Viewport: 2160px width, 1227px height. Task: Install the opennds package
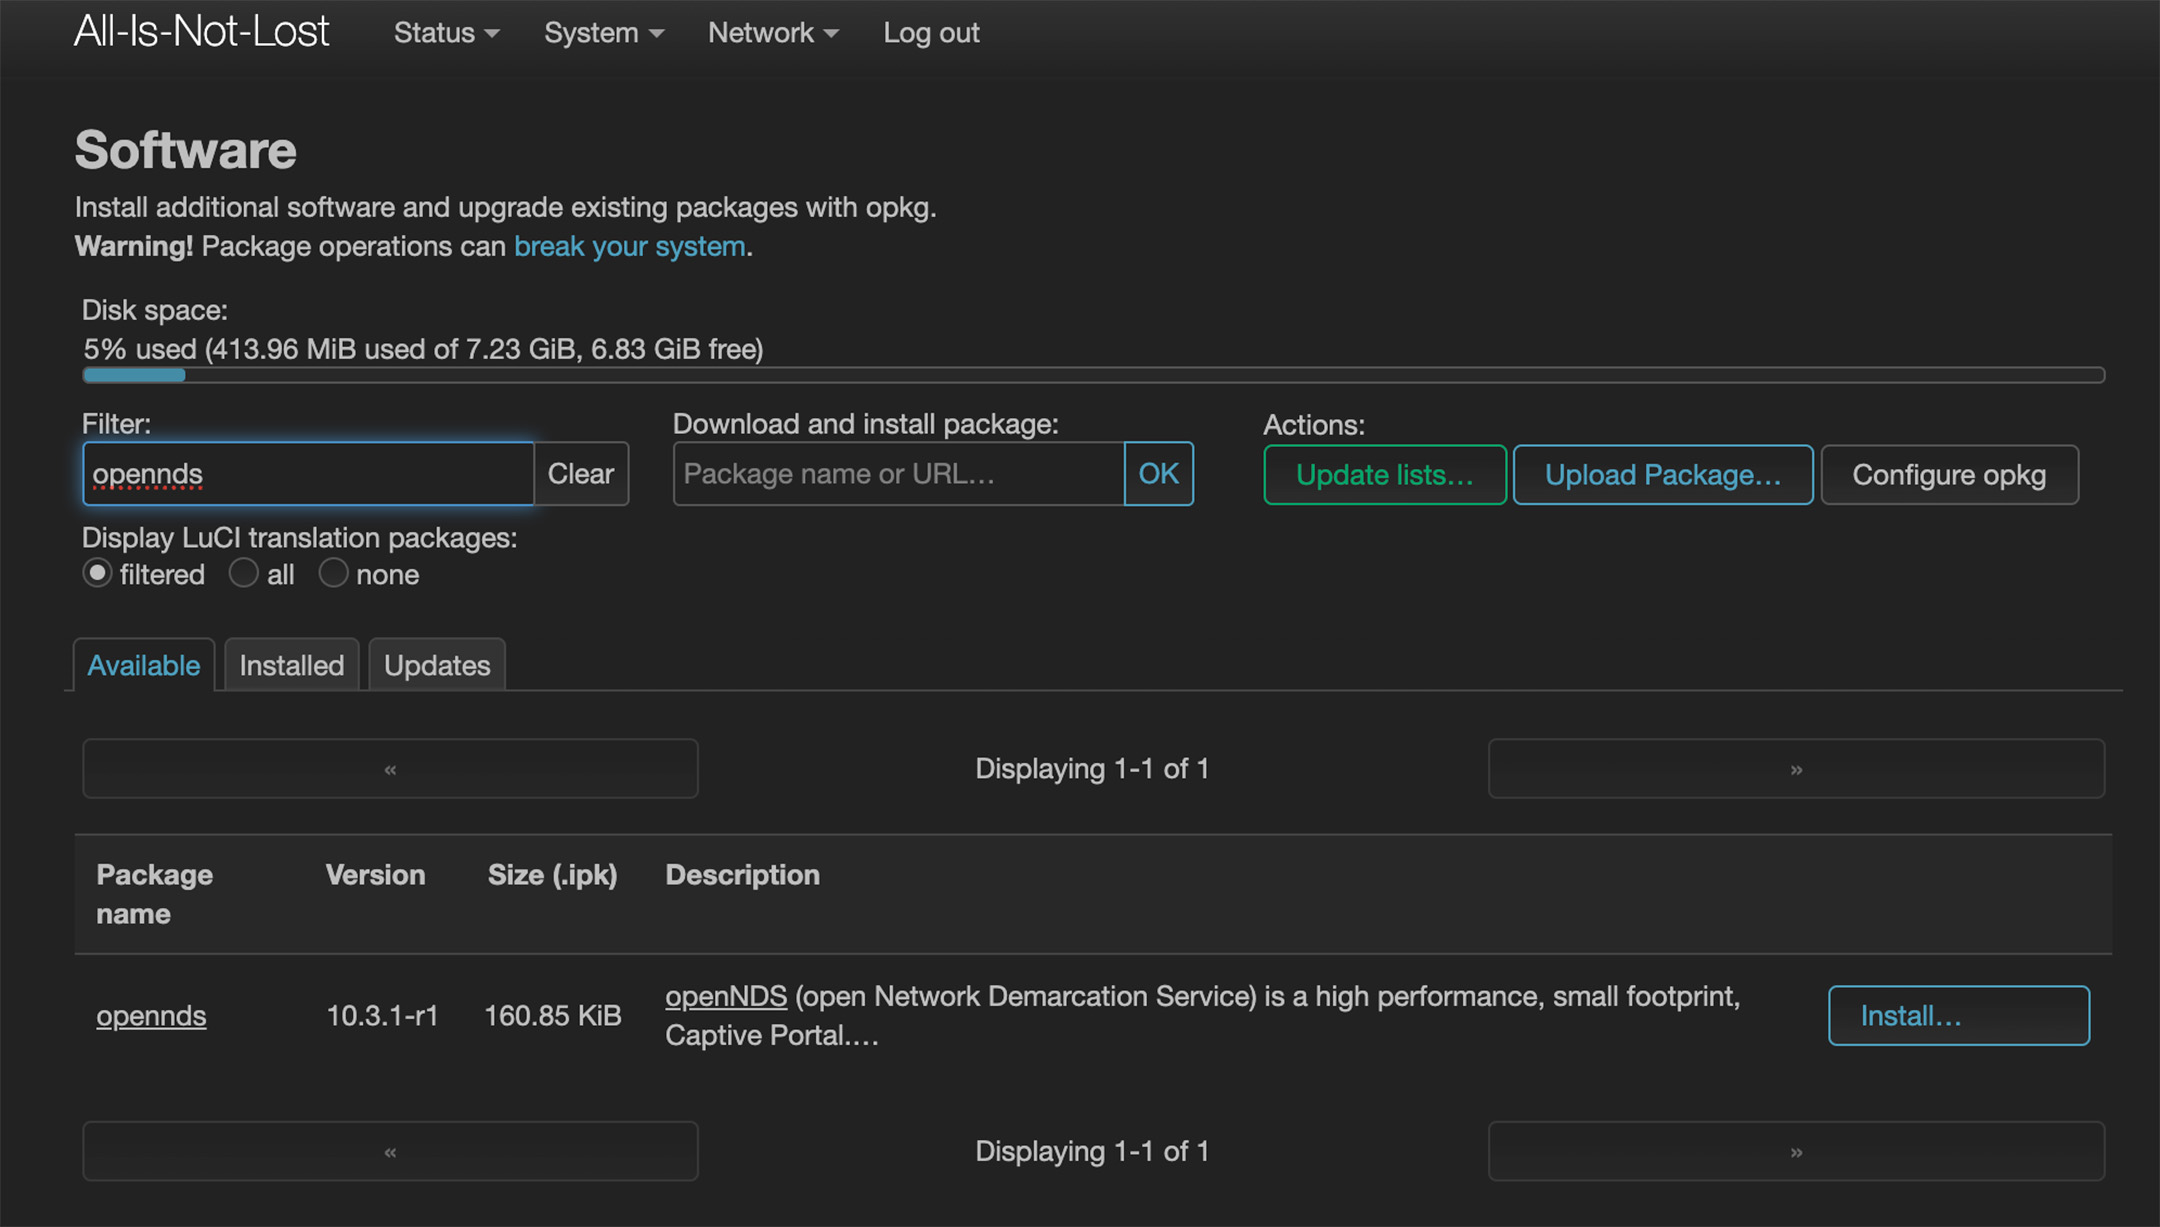pos(1958,1015)
